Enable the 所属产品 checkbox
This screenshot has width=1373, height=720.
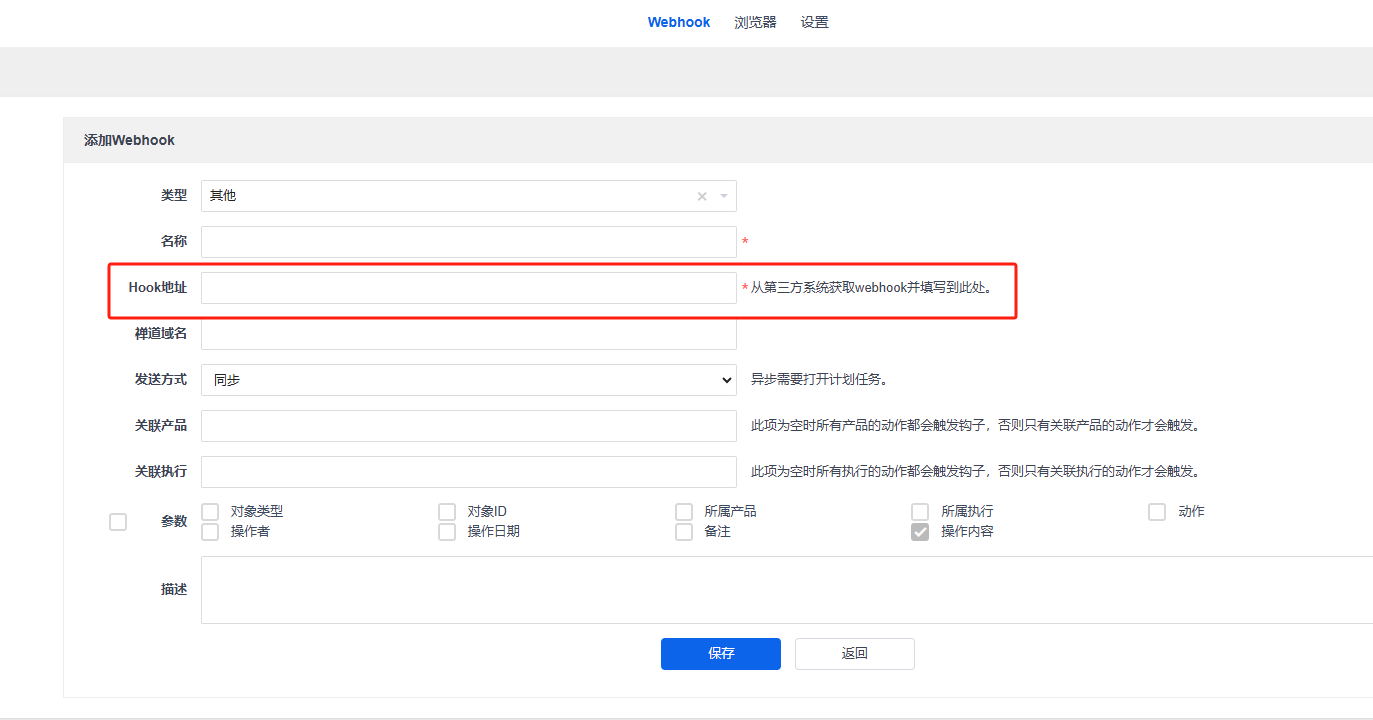coord(683,510)
